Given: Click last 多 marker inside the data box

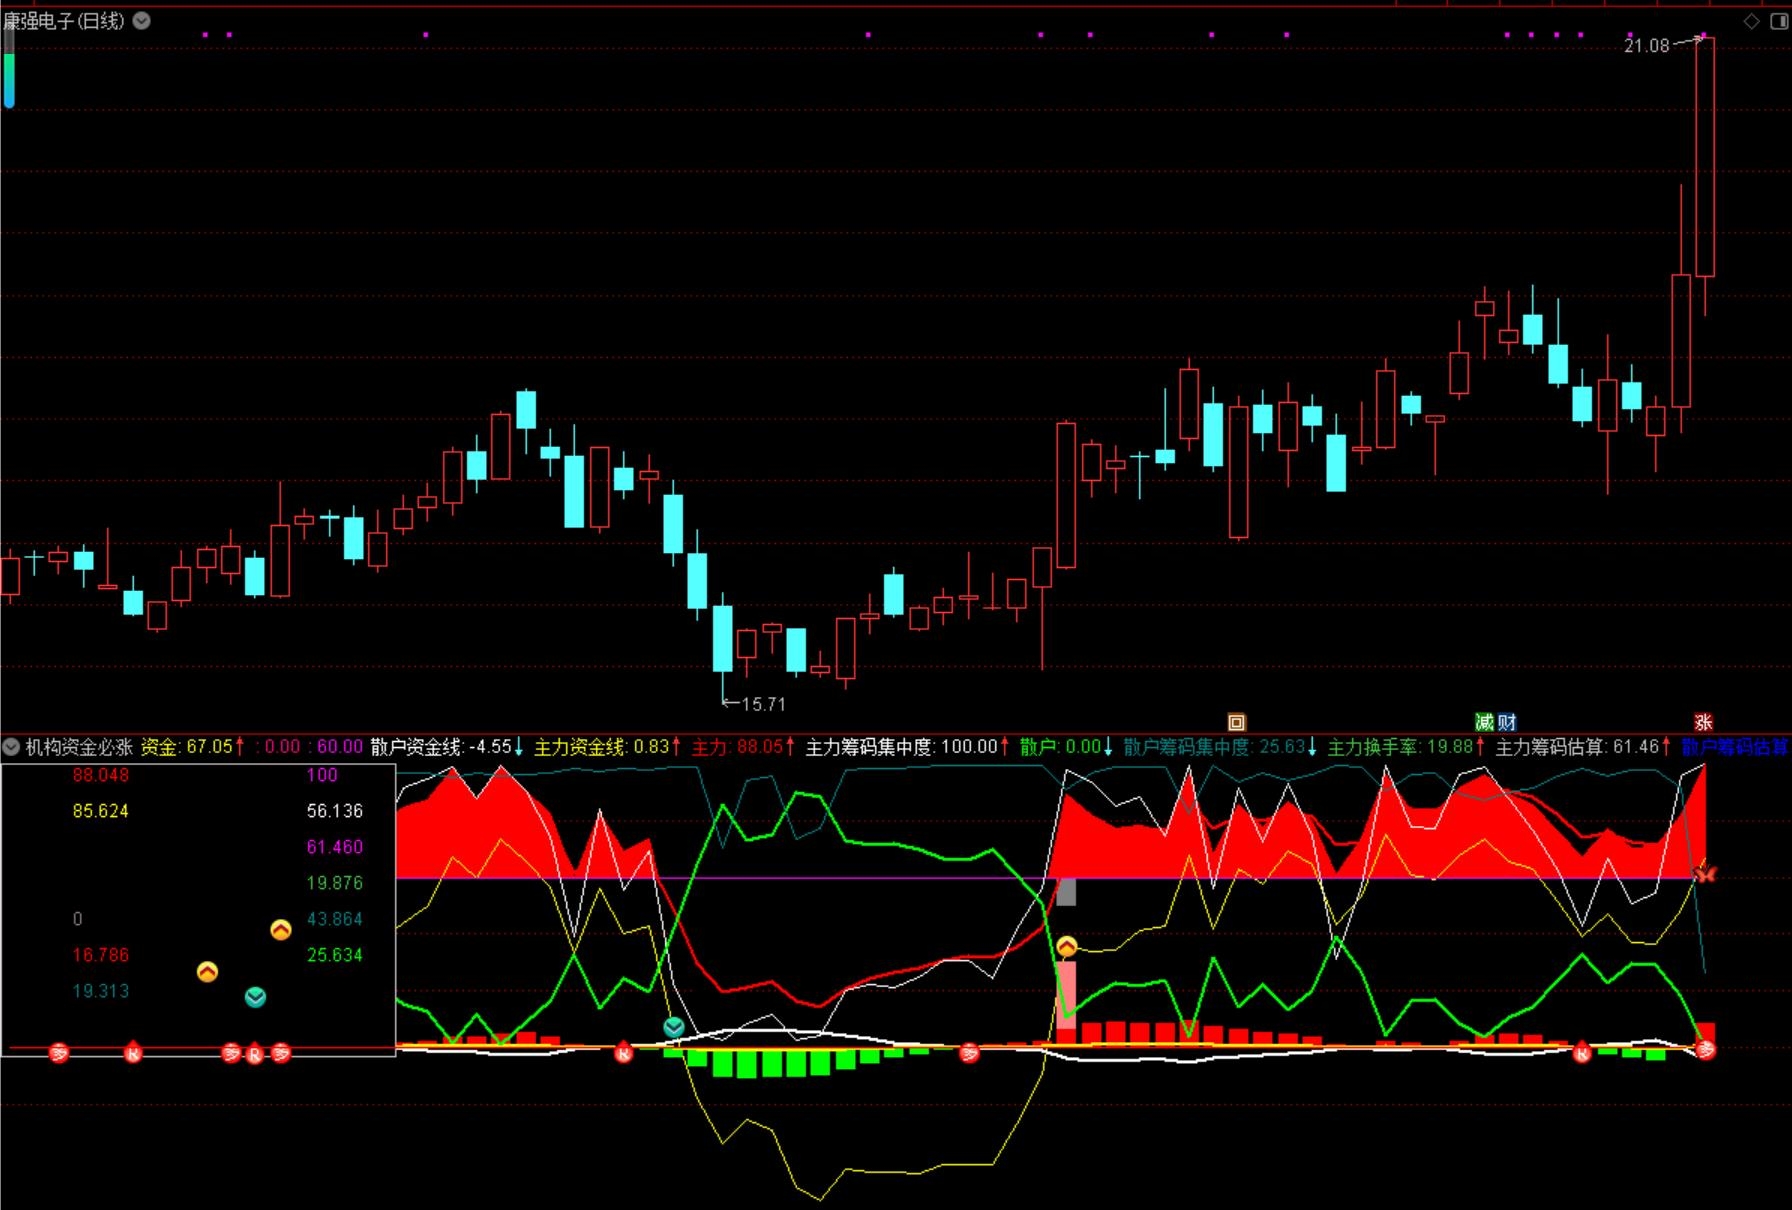Looking at the screenshot, I should point(281,1053).
